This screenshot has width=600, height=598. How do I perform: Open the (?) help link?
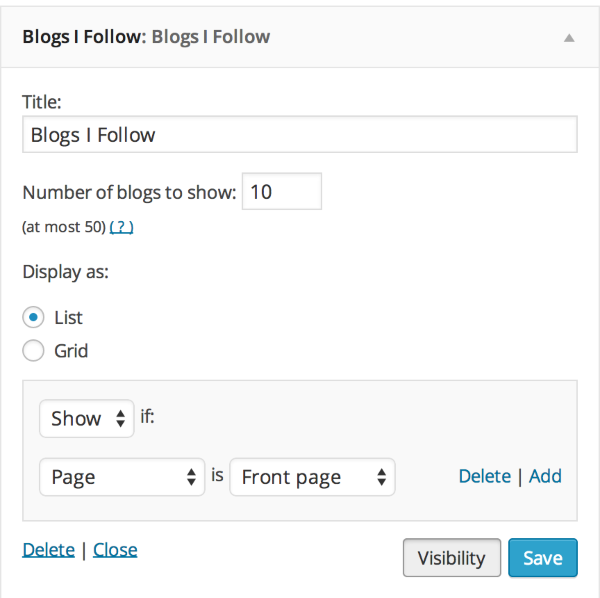pos(121,227)
